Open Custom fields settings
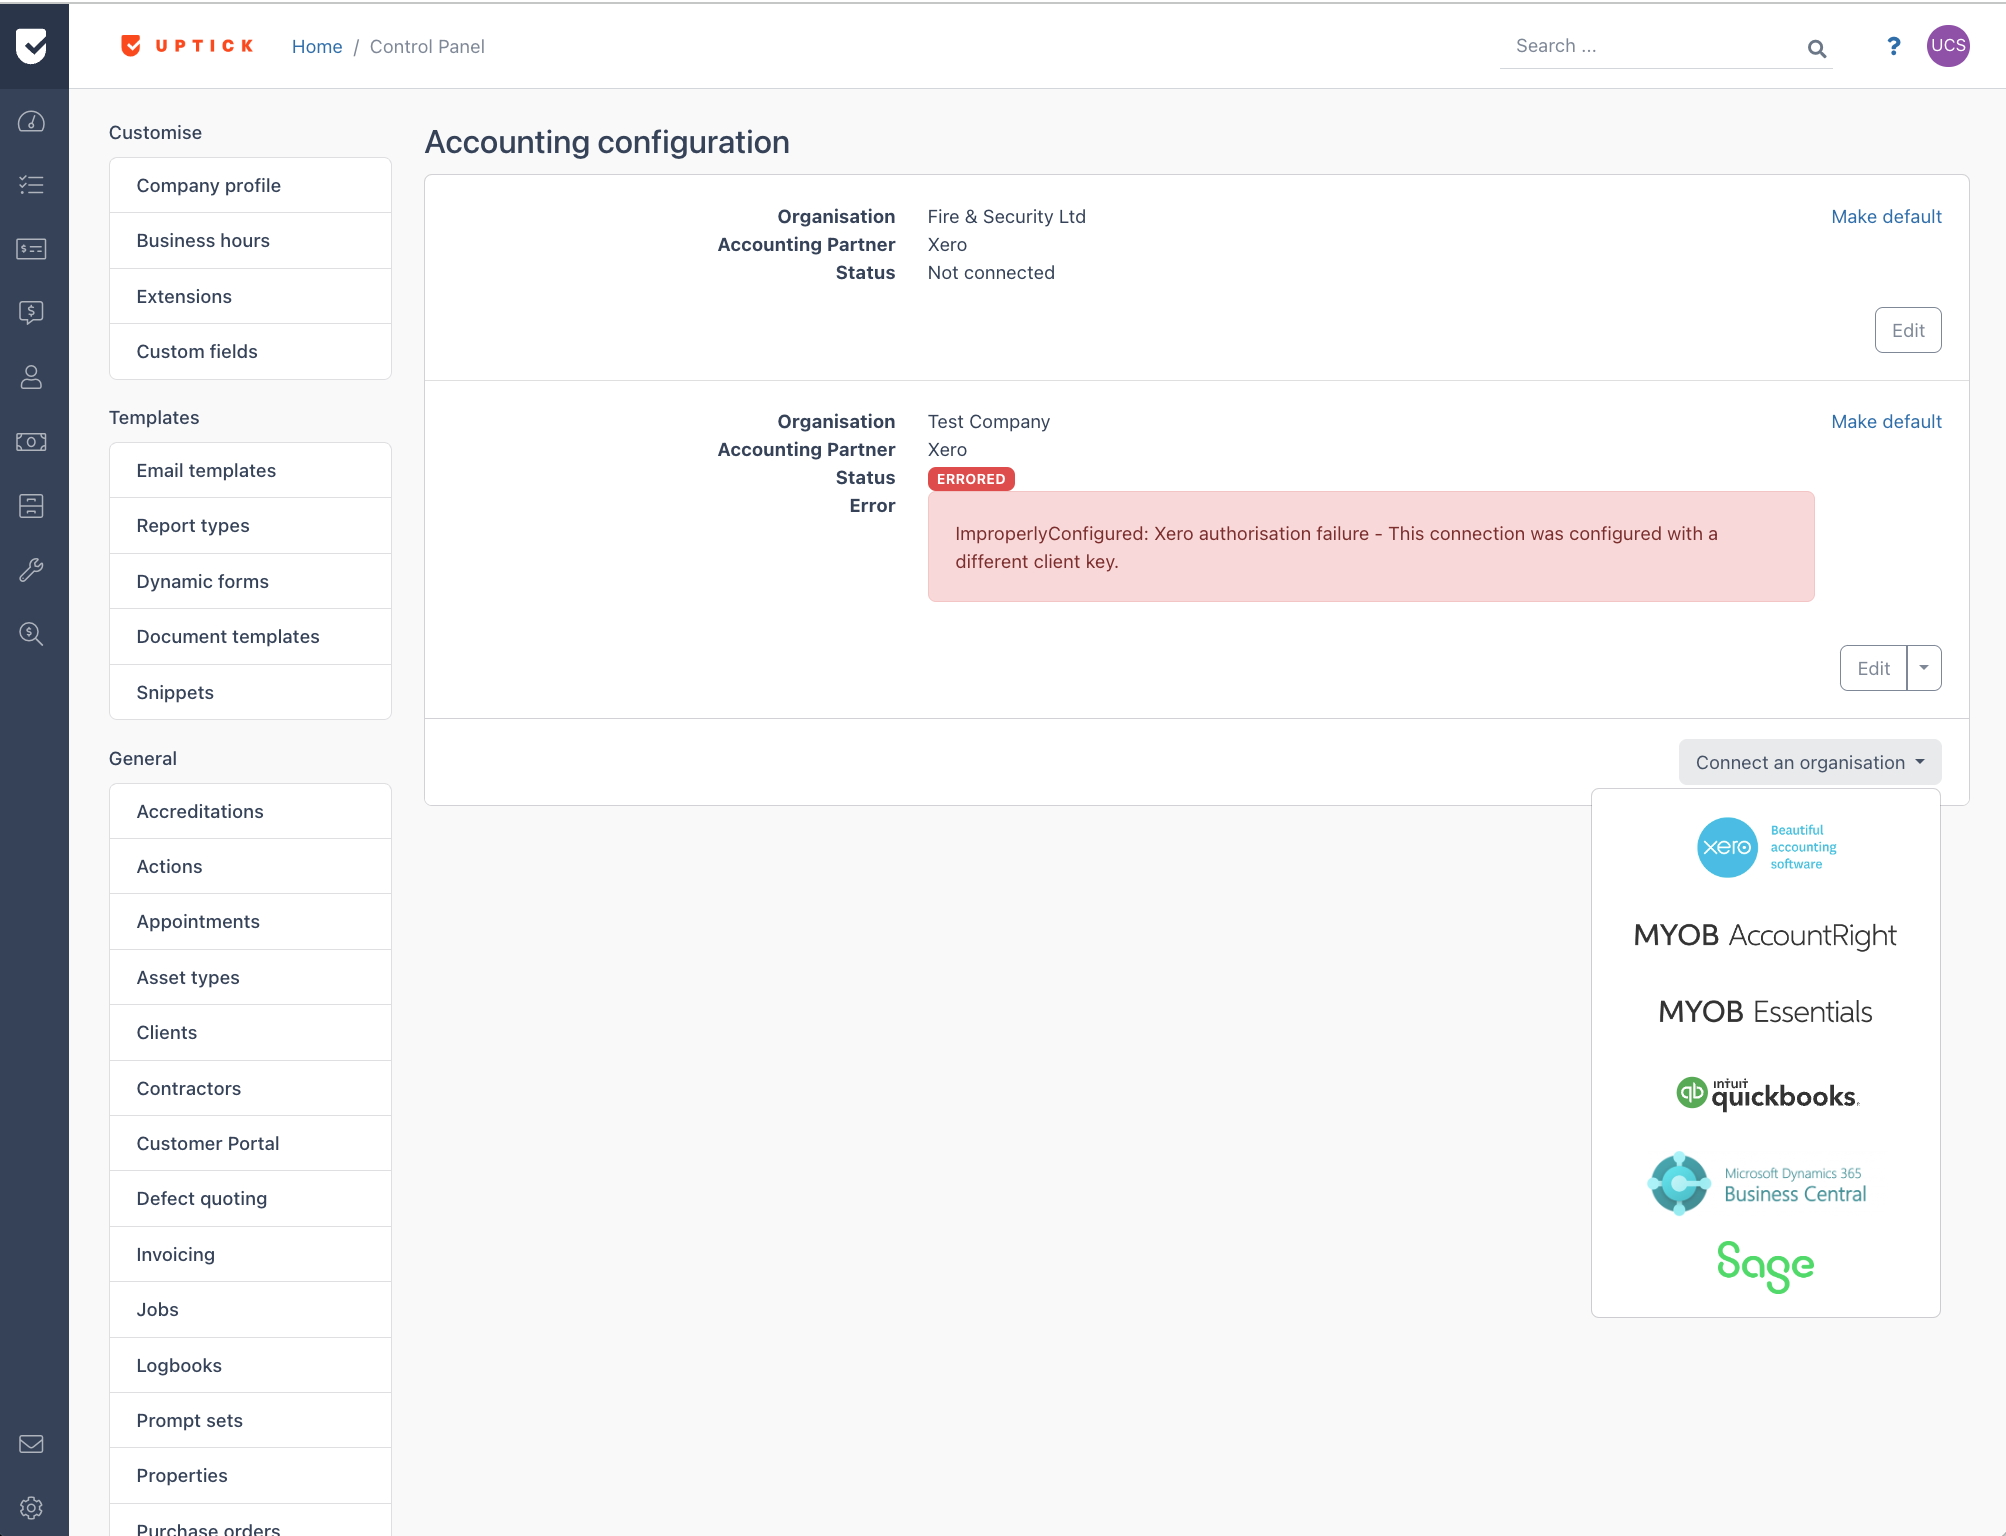This screenshot has height=1536, width=2006. (250, 352)
